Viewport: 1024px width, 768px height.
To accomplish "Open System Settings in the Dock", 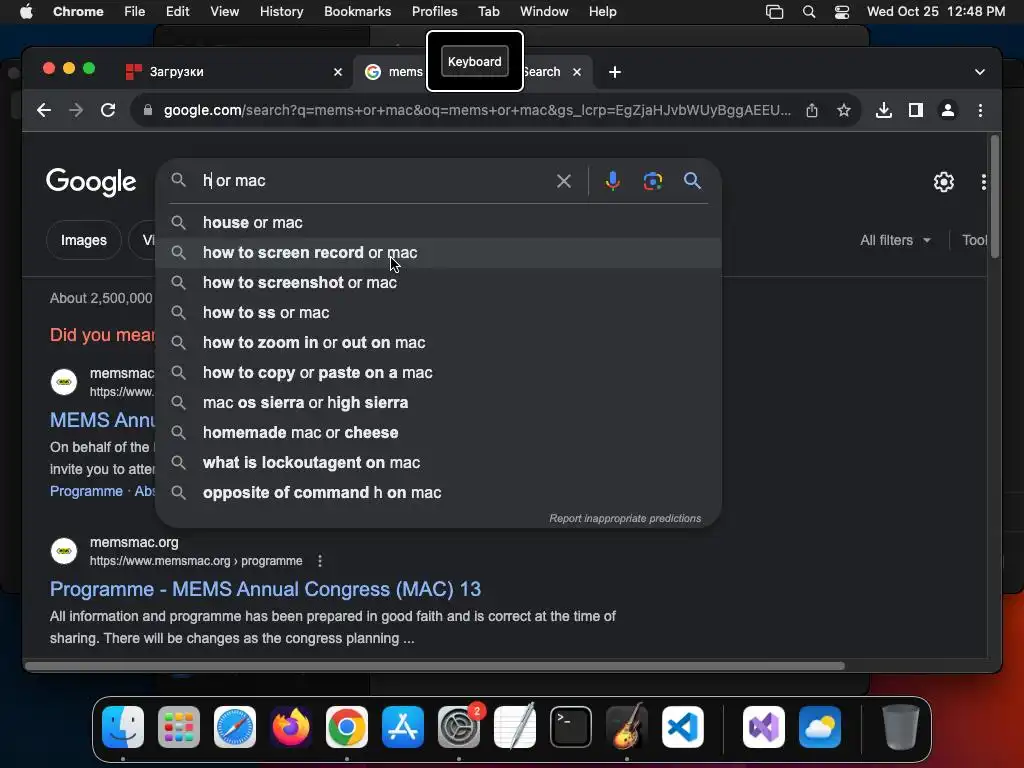I will click(458, 727).
